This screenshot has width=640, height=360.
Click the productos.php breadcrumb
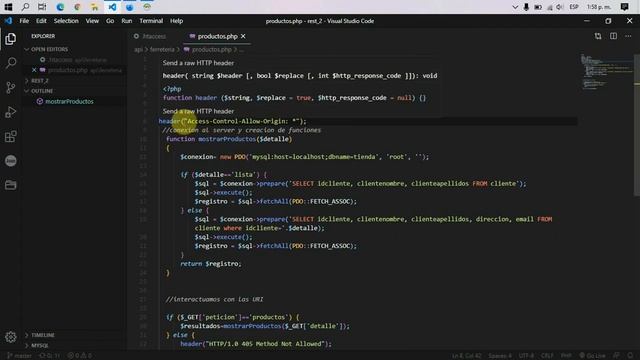coord(211,49)
